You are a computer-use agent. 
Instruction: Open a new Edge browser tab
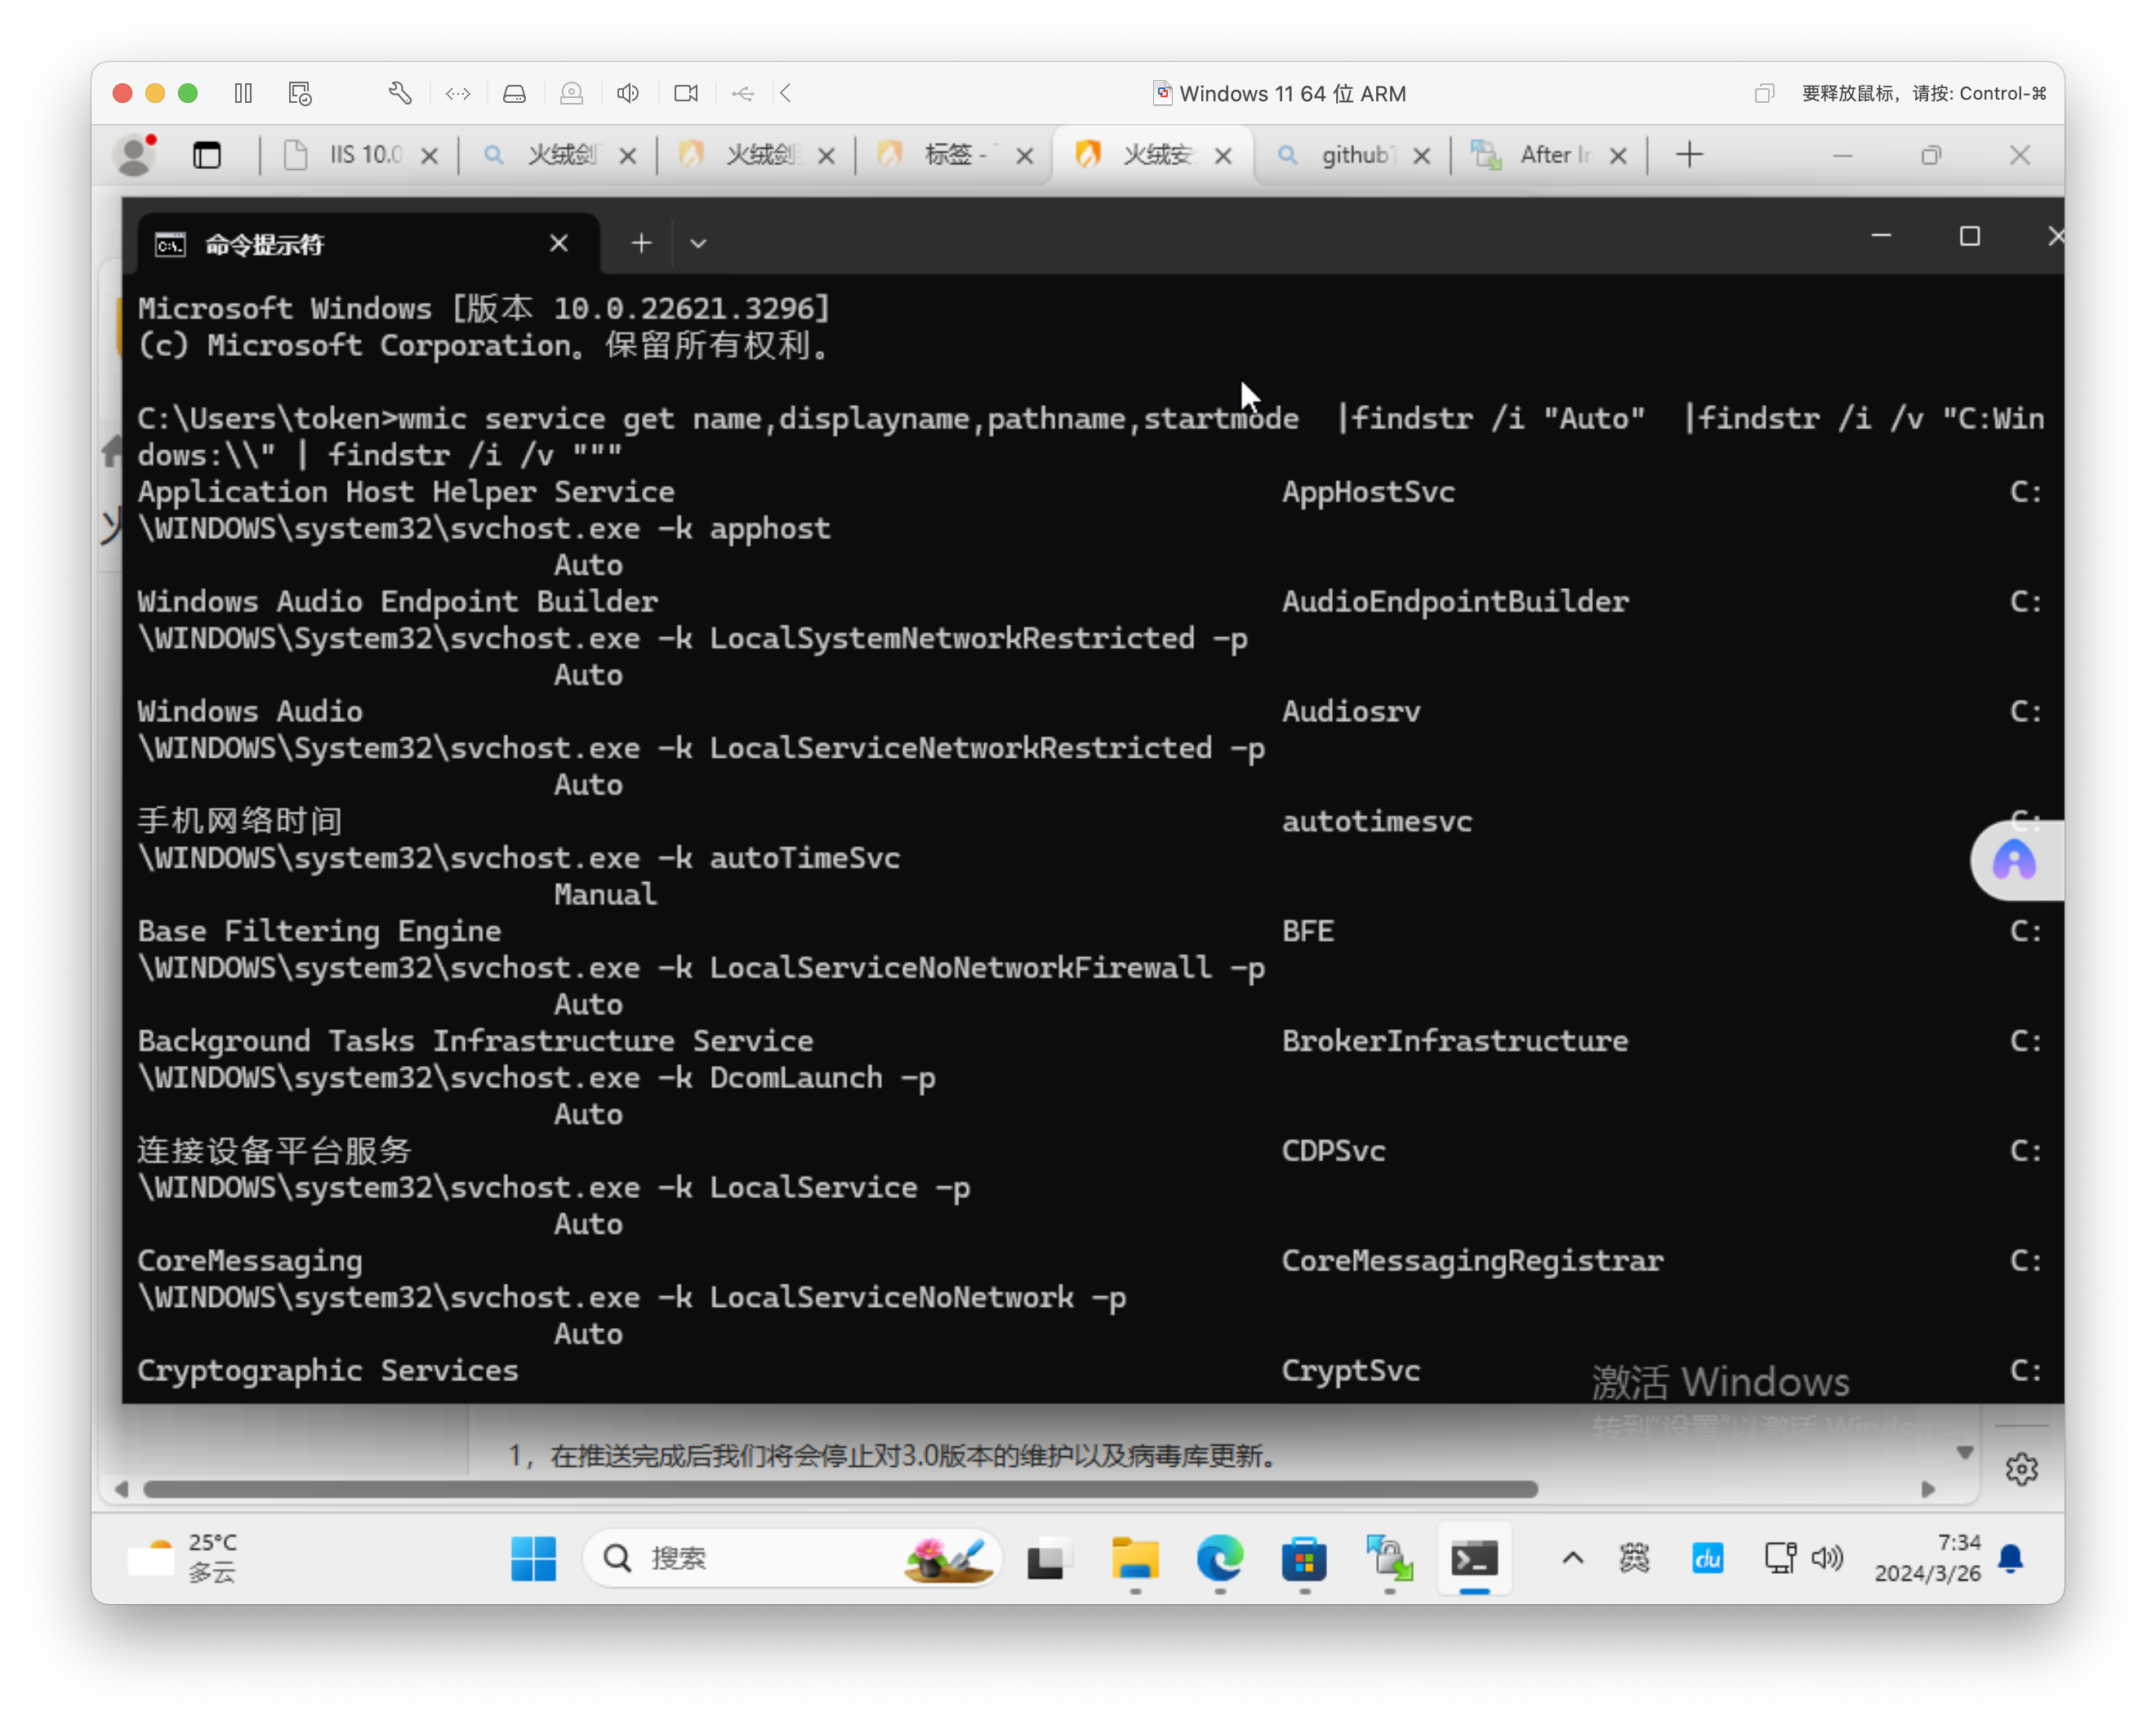[1689, 155]
